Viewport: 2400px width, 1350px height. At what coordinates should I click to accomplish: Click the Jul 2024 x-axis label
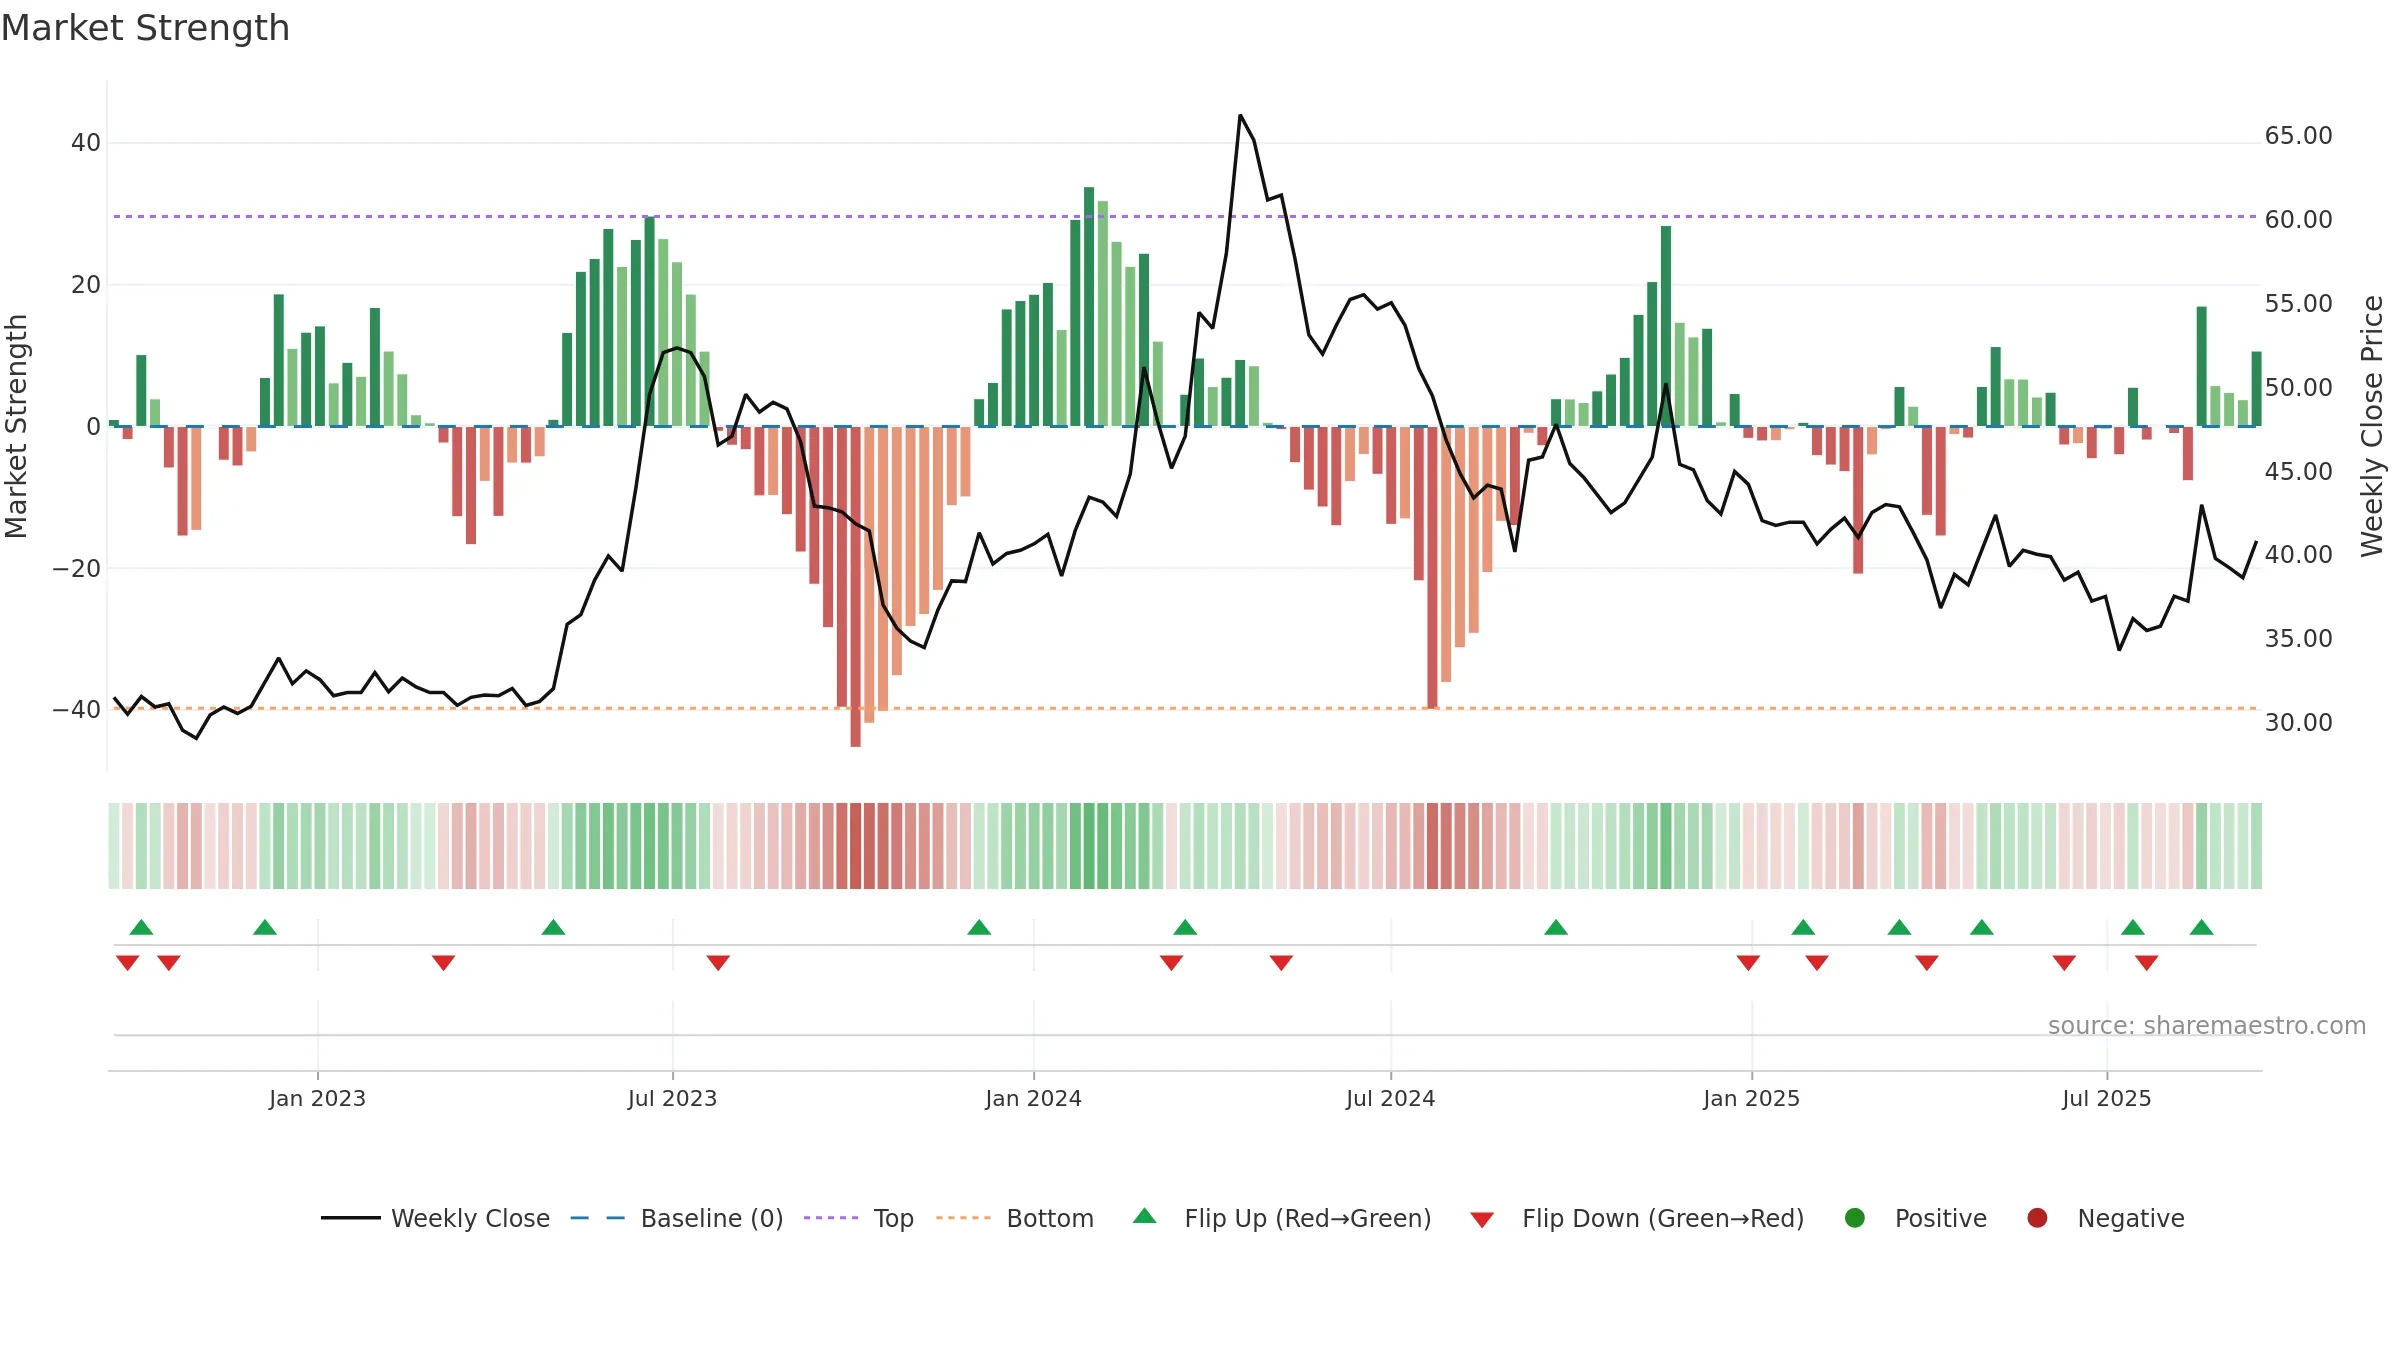[x=1390, y=1098]
